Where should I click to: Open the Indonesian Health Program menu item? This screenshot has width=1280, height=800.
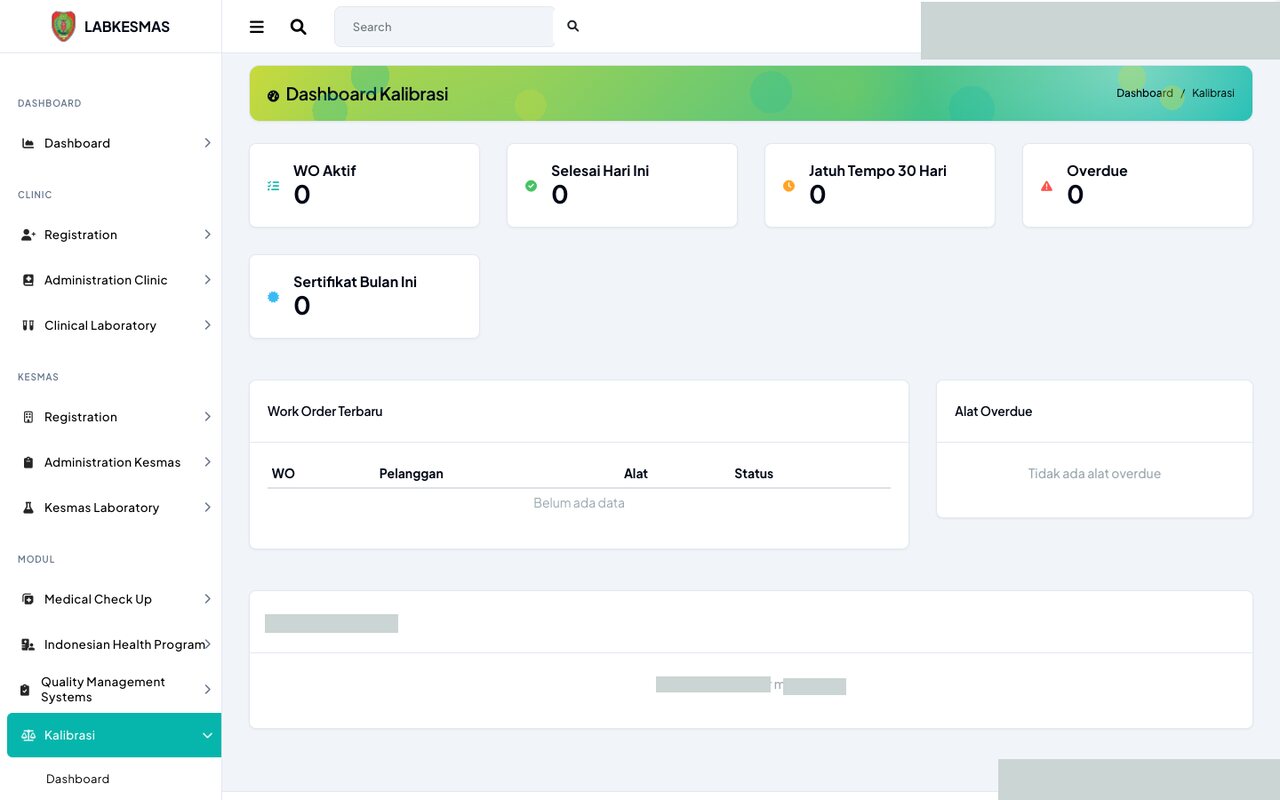[114, 645]
